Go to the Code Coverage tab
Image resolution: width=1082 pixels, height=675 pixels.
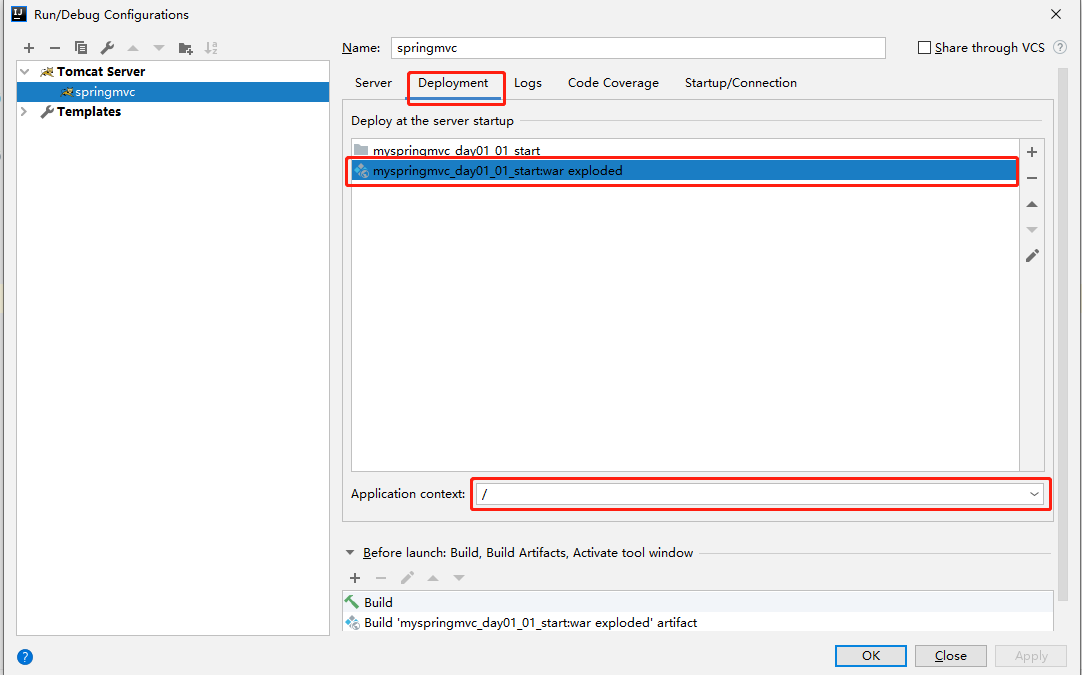pos(613,83)
